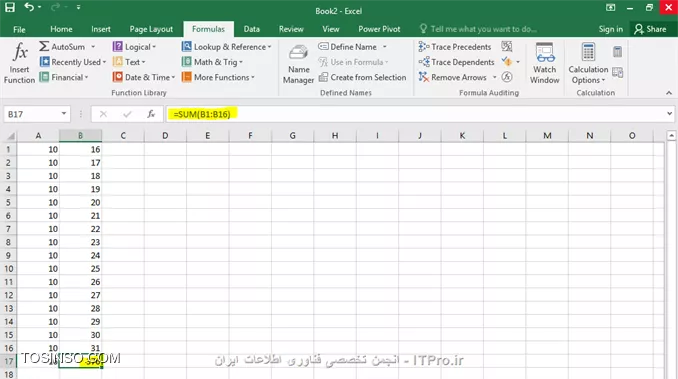Open the View tab
The height and width of the screenshot is (379, 678).
[330, 29]
